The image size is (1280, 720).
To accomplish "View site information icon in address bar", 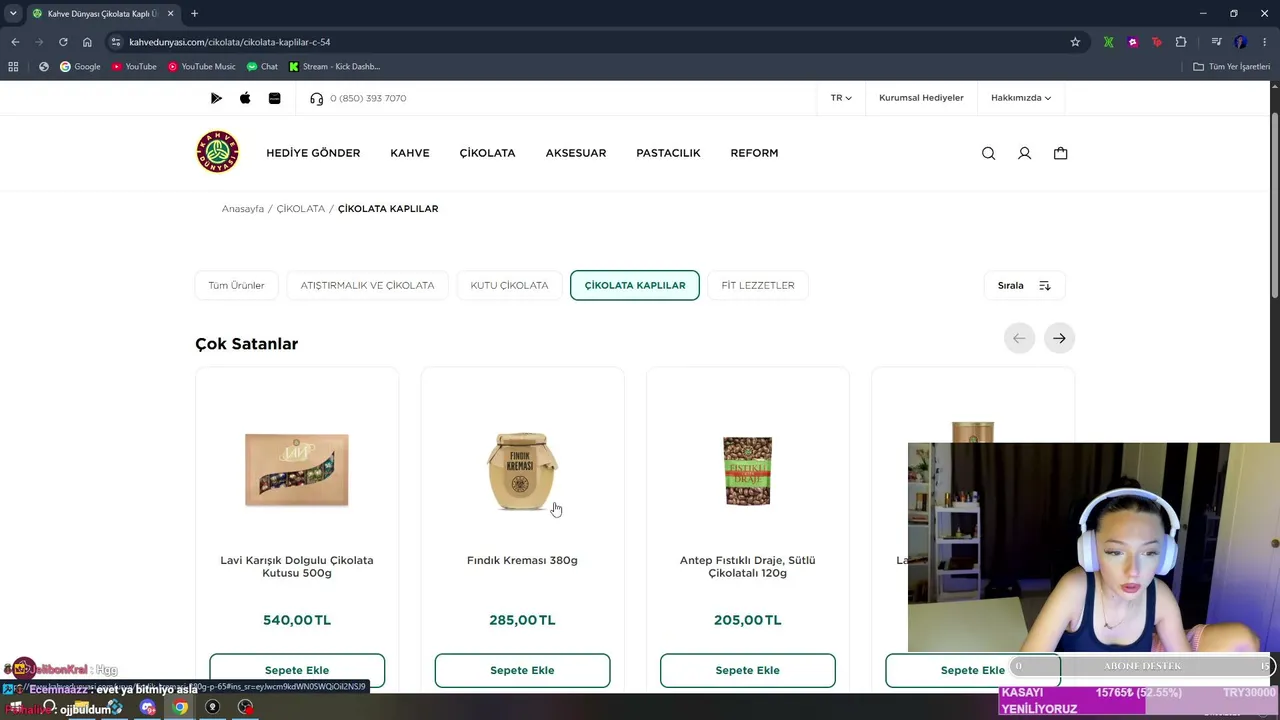I will tap(116, 42).
